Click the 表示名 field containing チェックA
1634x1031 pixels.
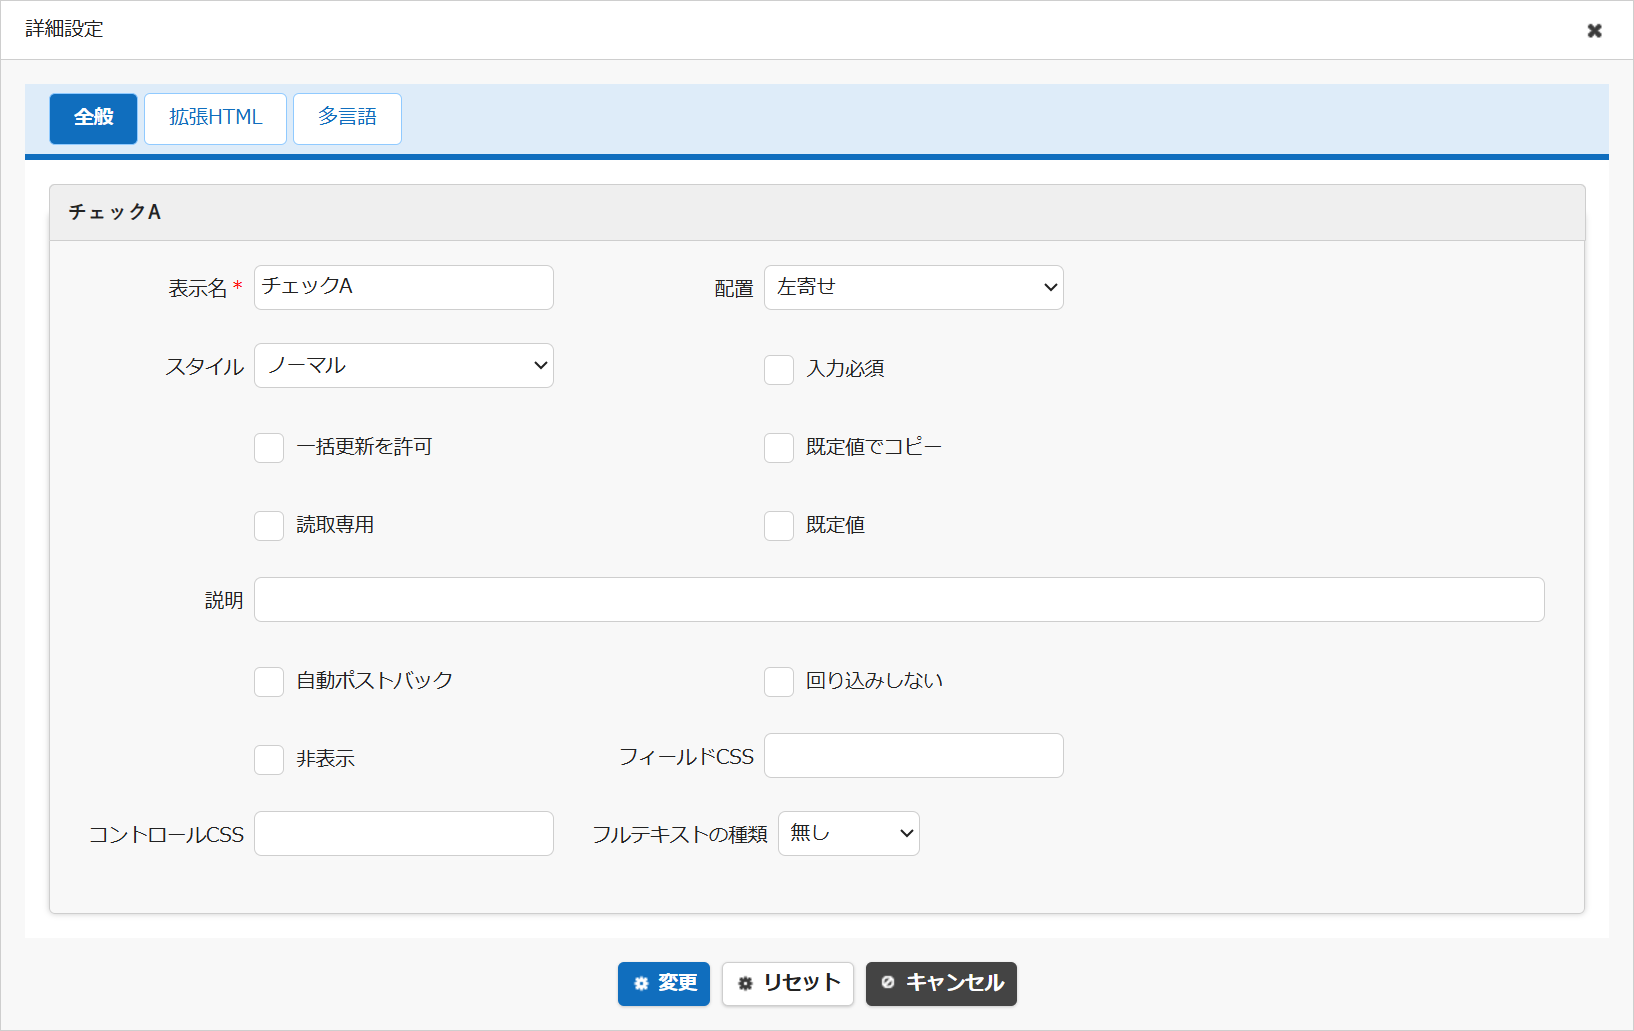(x=404, y=287)
